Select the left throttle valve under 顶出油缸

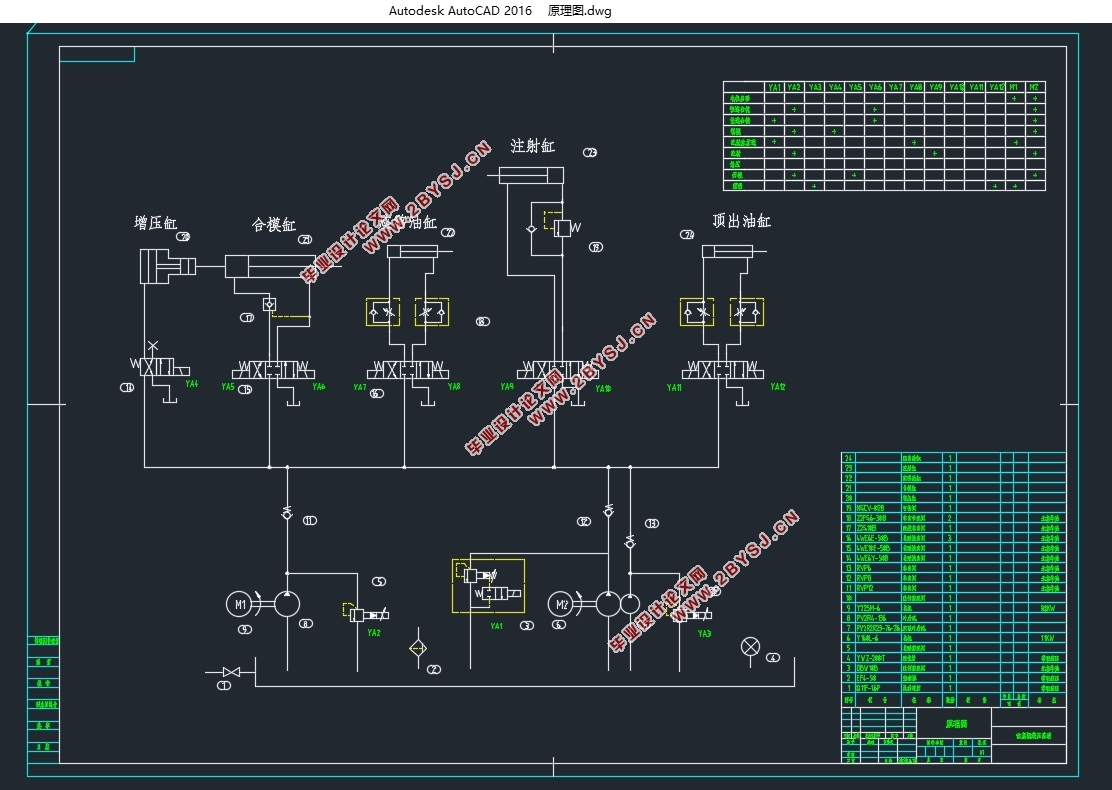tap(696, 312)
